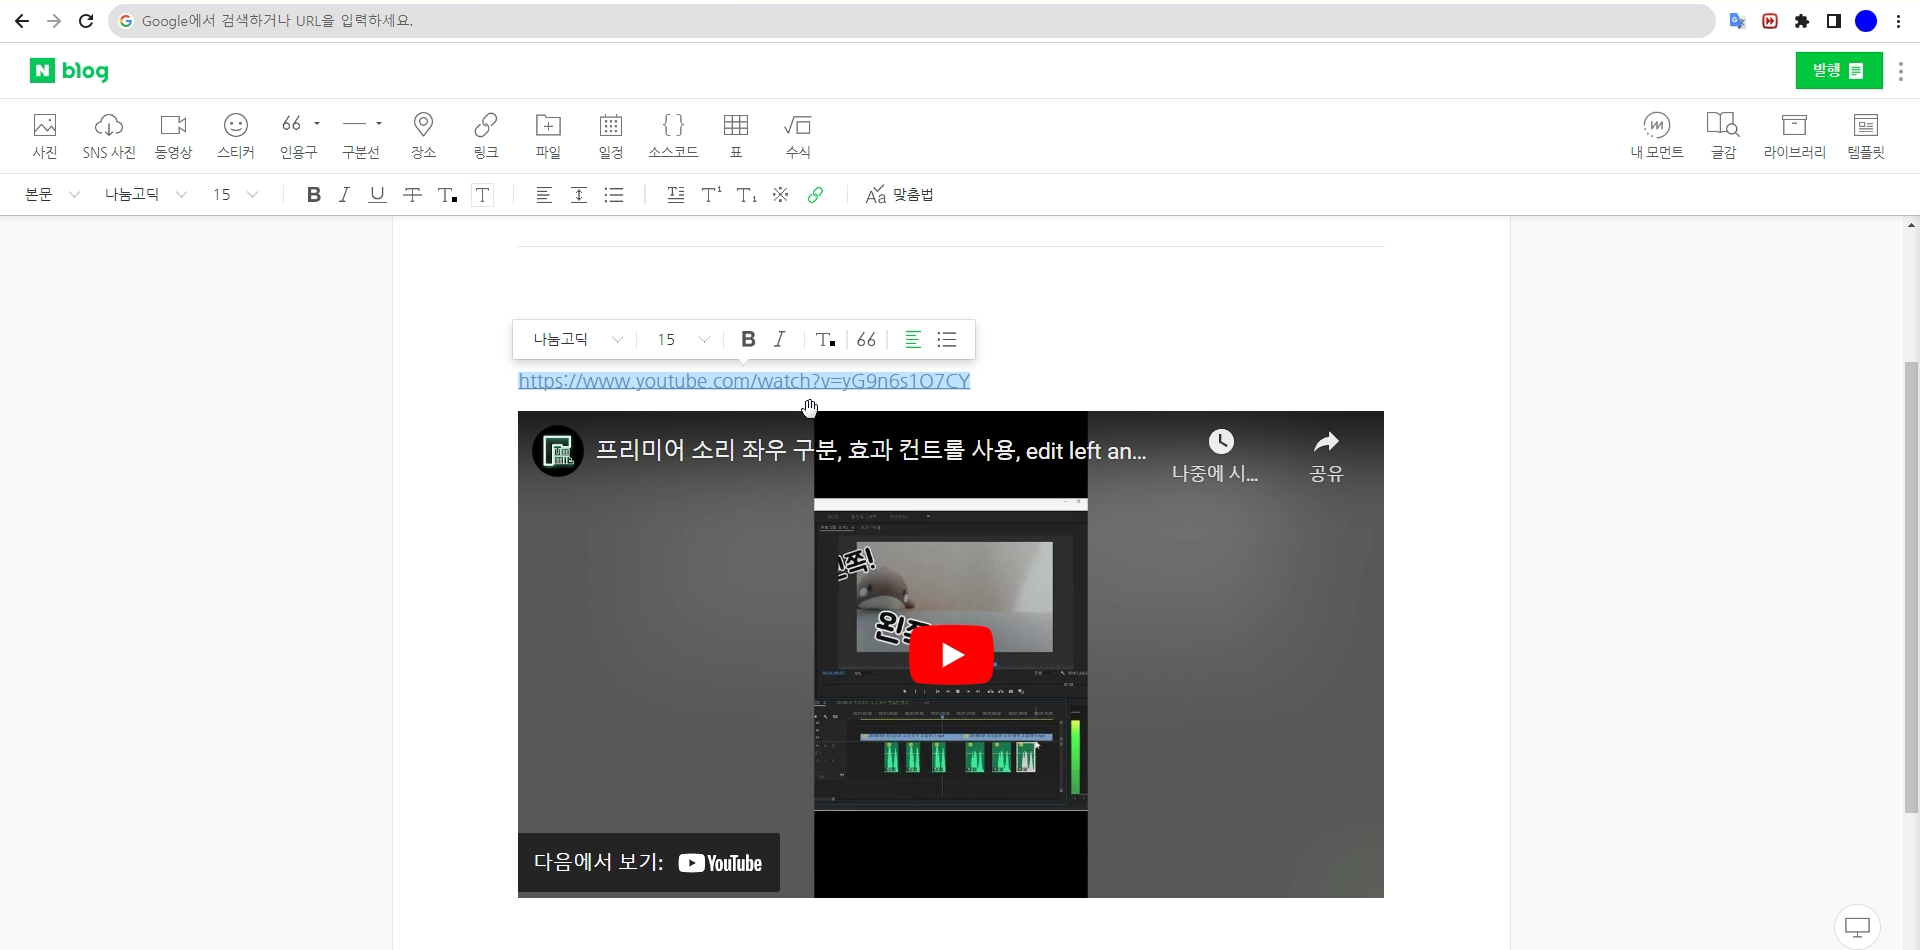Click the browser address bar
This screenshot has height=950, width=1920.
tap(912, 21)
